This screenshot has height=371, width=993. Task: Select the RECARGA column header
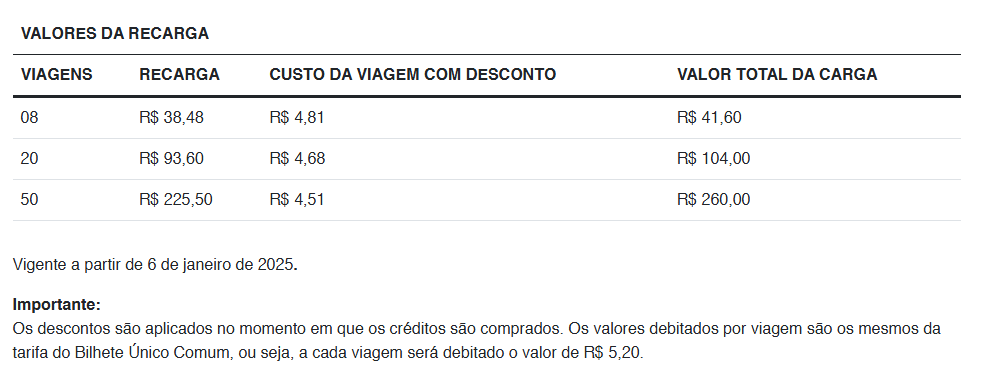tap(179, 75)
